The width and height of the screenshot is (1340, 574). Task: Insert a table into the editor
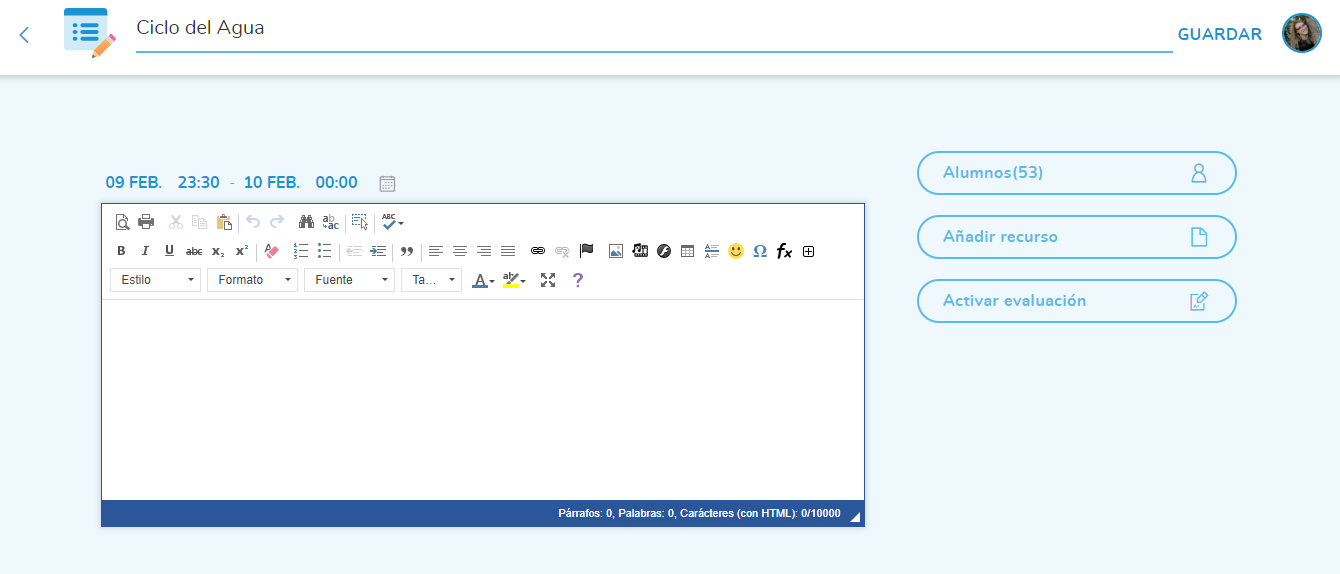coord(687,251)
